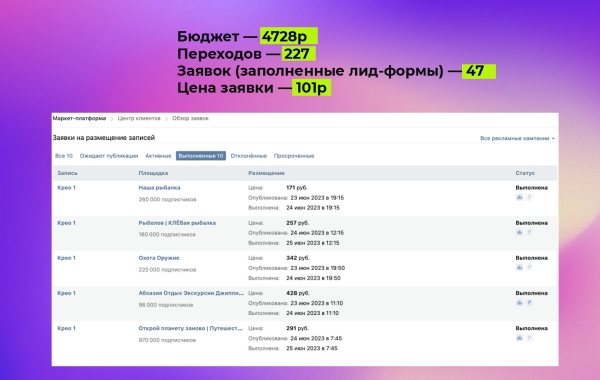
Task: Open statistics icon for Рыболов КЛЁВая рыбалка row
Action: point(519,232)
